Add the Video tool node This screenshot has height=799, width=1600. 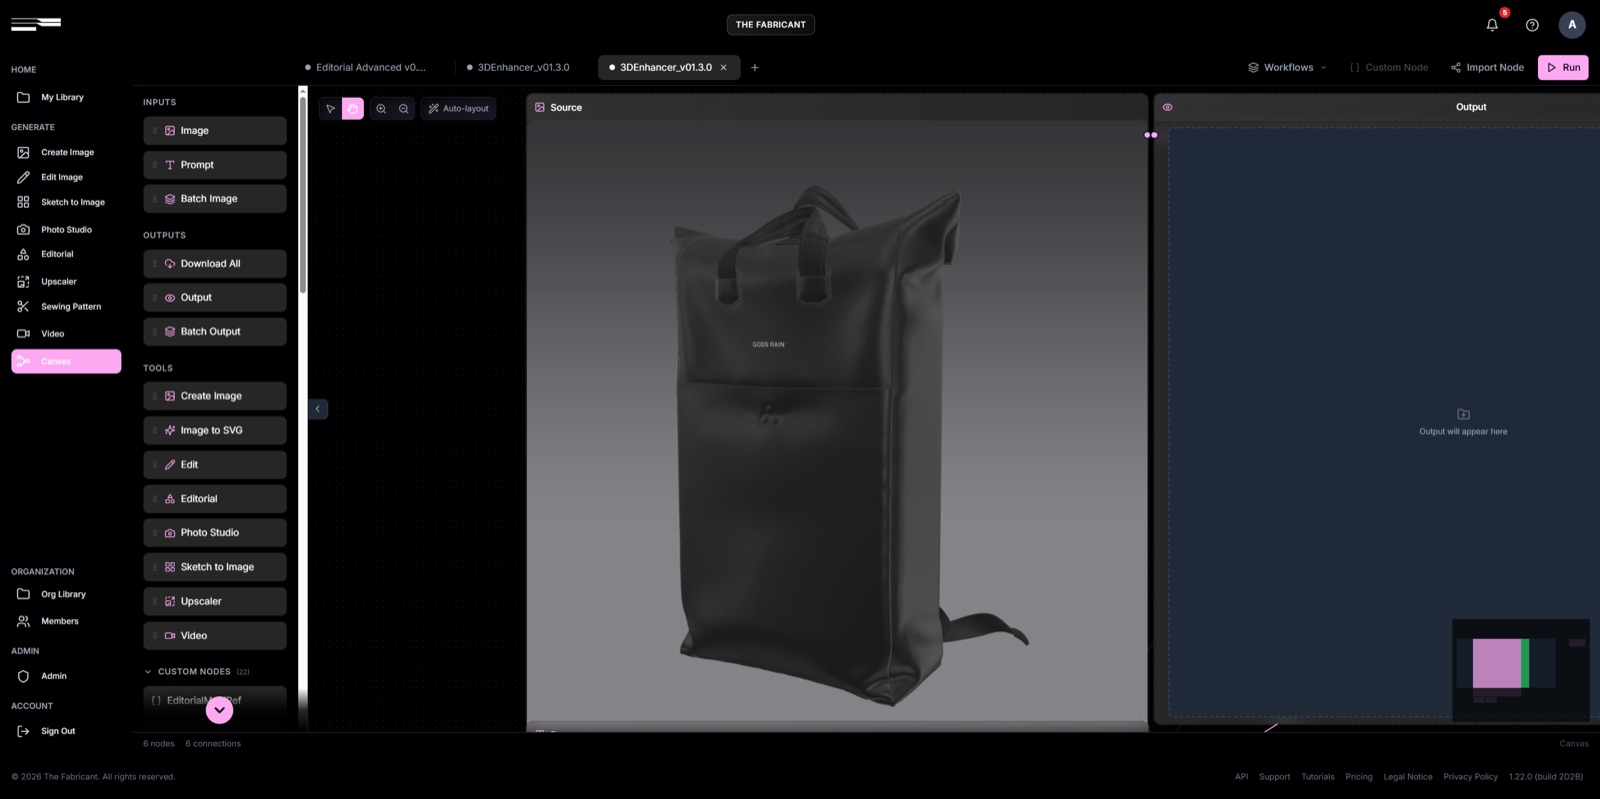pos(215,636)
